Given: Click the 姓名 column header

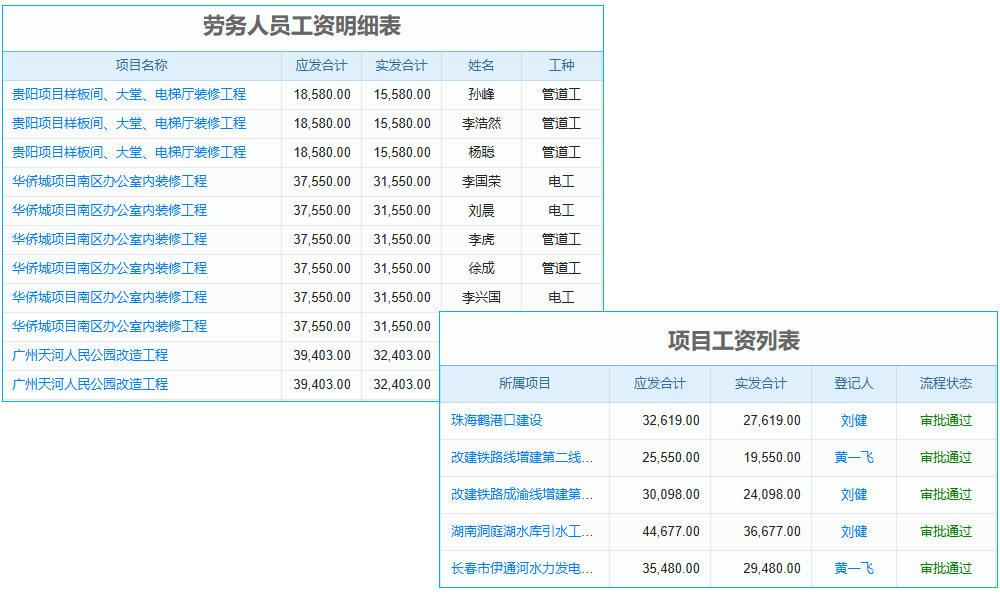Looking at the screenshot, I should [481, 65].
